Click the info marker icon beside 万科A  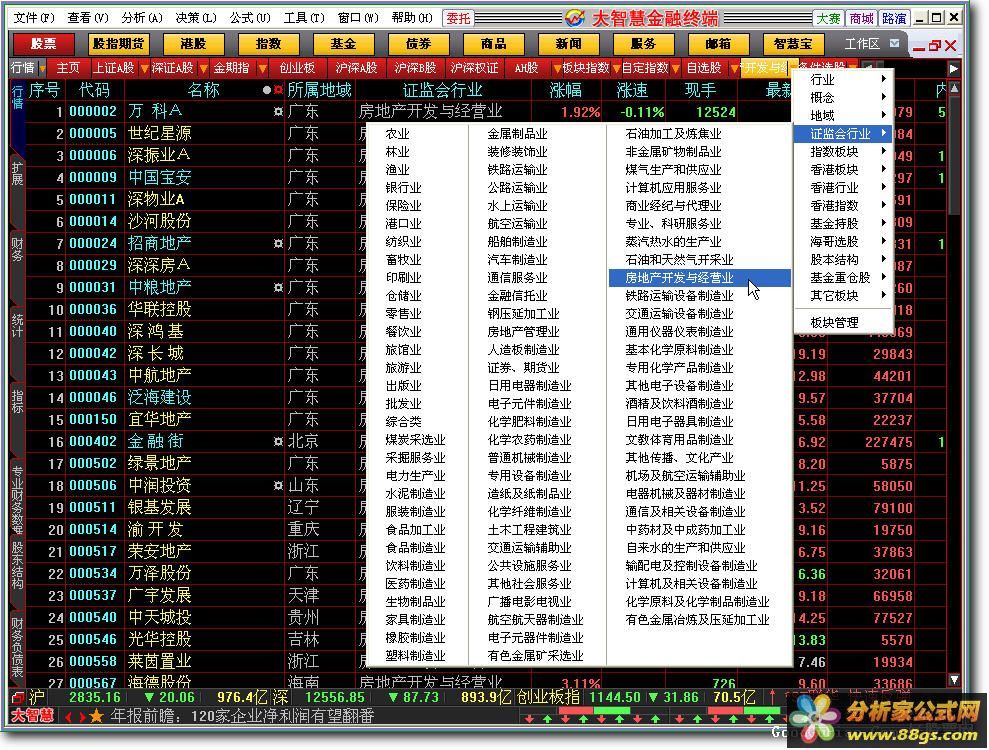[278, 112]
